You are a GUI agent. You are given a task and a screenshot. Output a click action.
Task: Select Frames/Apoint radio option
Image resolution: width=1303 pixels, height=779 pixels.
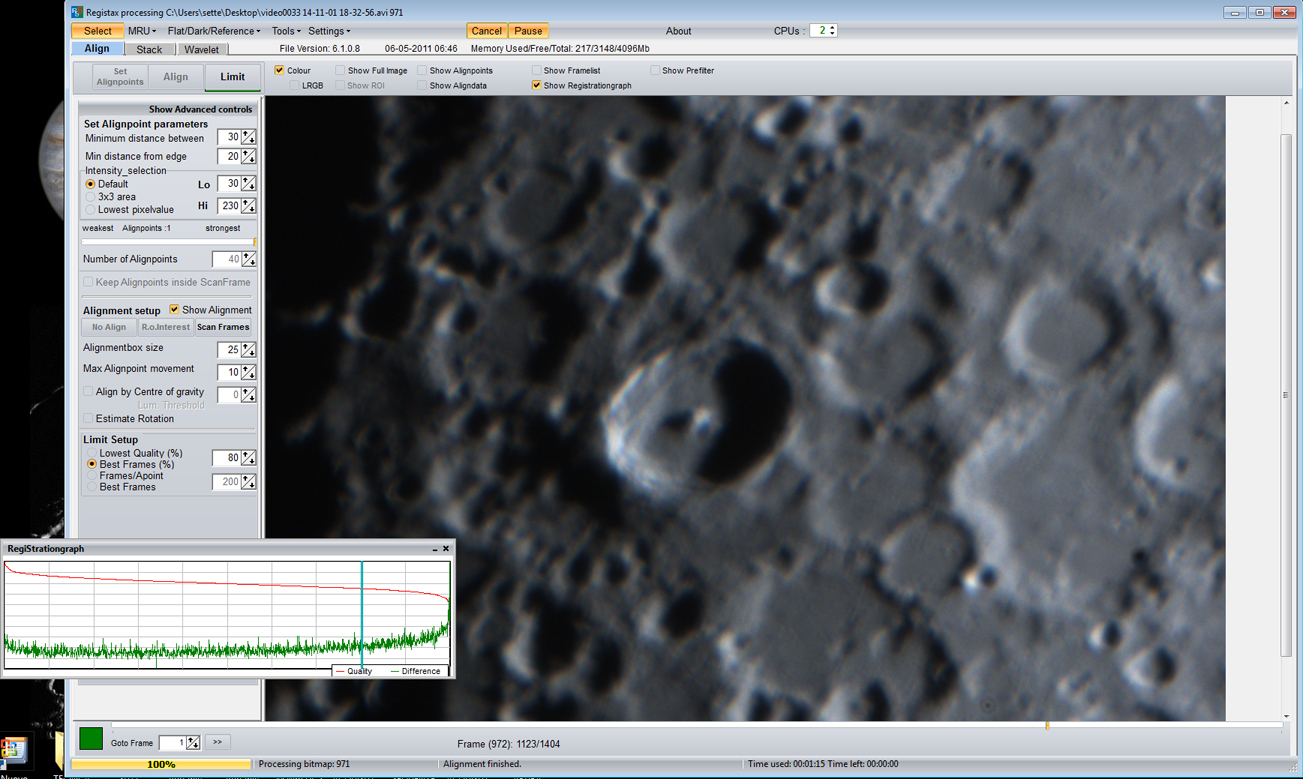pyautogui.click(x=92, y=476)
